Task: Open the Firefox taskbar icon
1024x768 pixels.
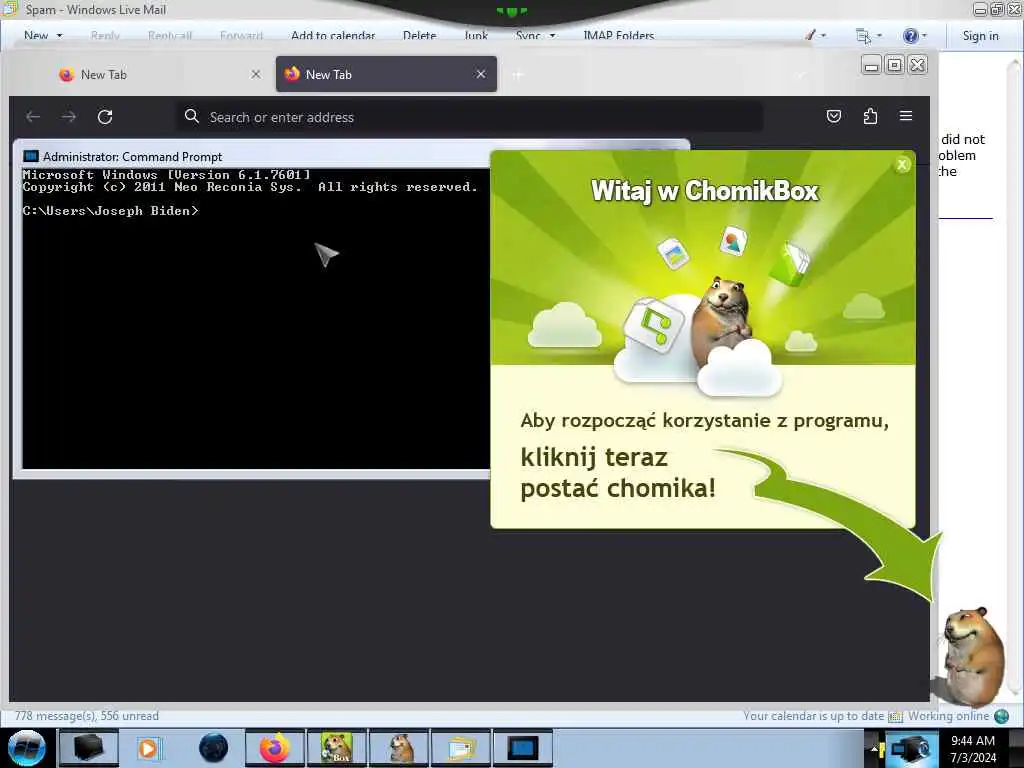Action: pos(275,748)
